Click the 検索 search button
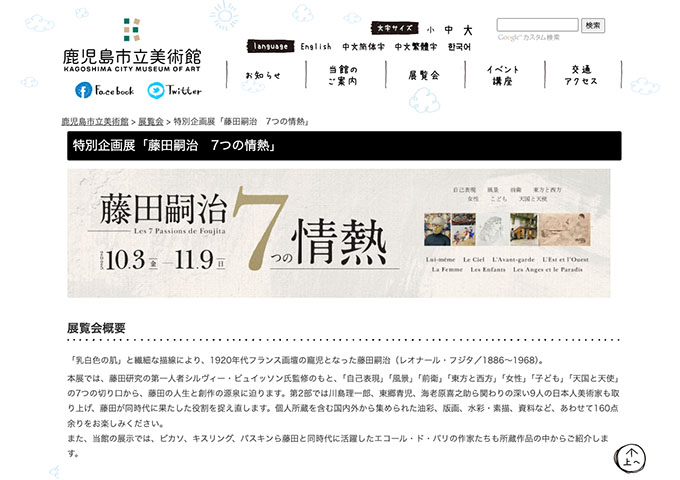 [x=593, y=25]
